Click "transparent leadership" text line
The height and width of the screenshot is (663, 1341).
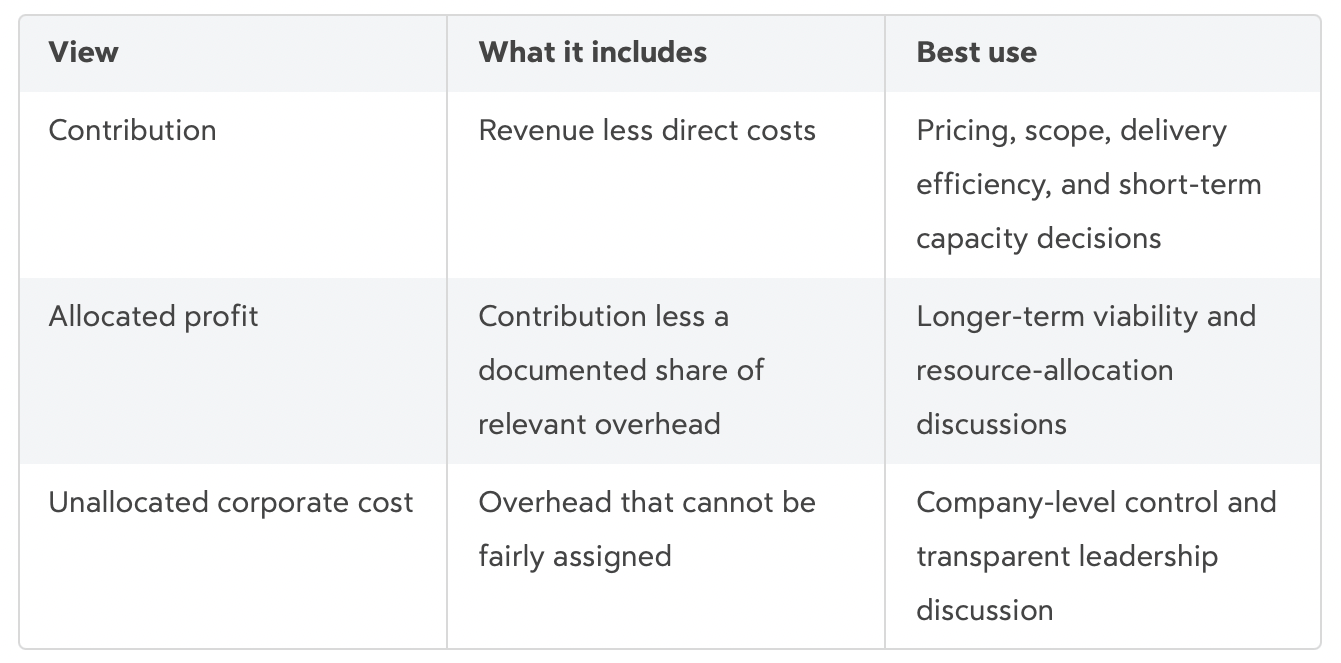pyautogui.click(x=1066, y=556)
